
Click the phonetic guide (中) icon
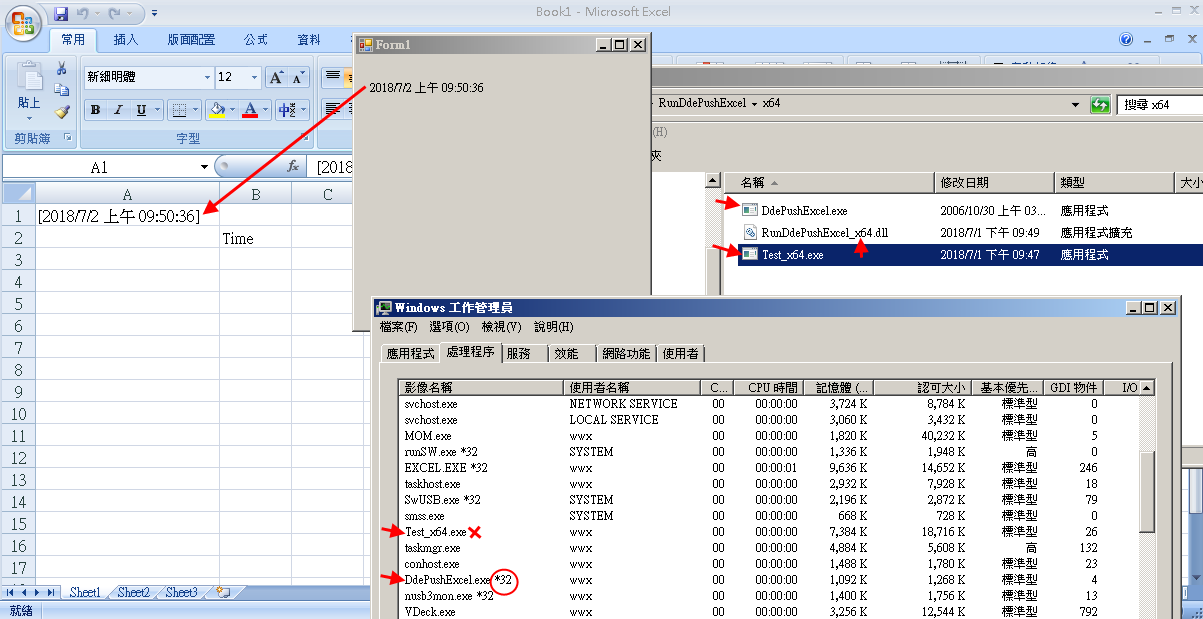[x=289, y=110]
